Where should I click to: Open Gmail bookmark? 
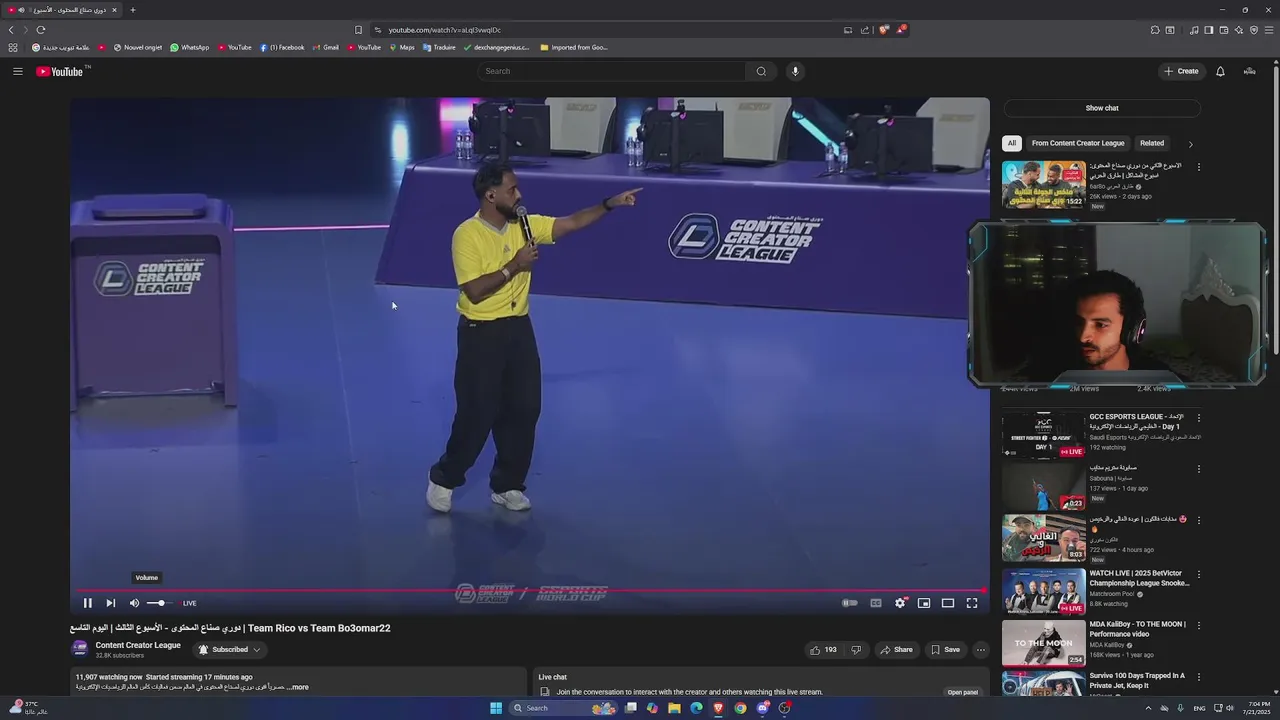click(325, 47)
